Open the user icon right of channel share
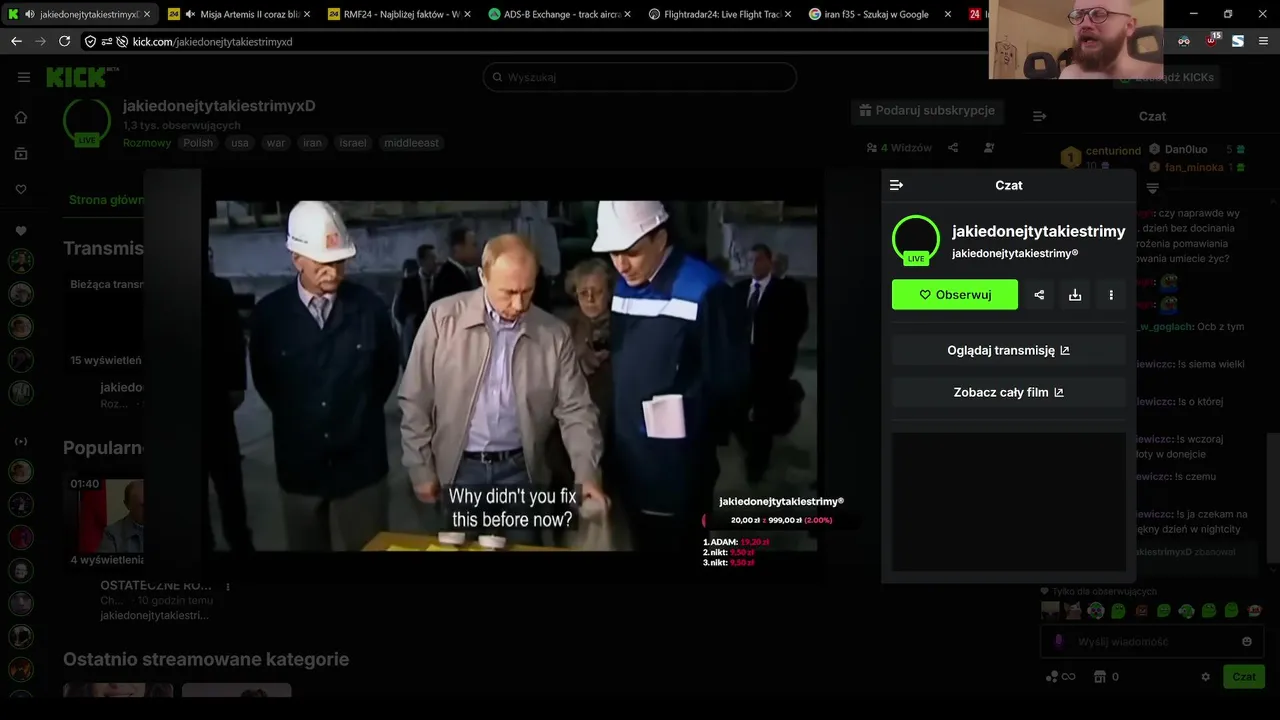 [989, 148]
